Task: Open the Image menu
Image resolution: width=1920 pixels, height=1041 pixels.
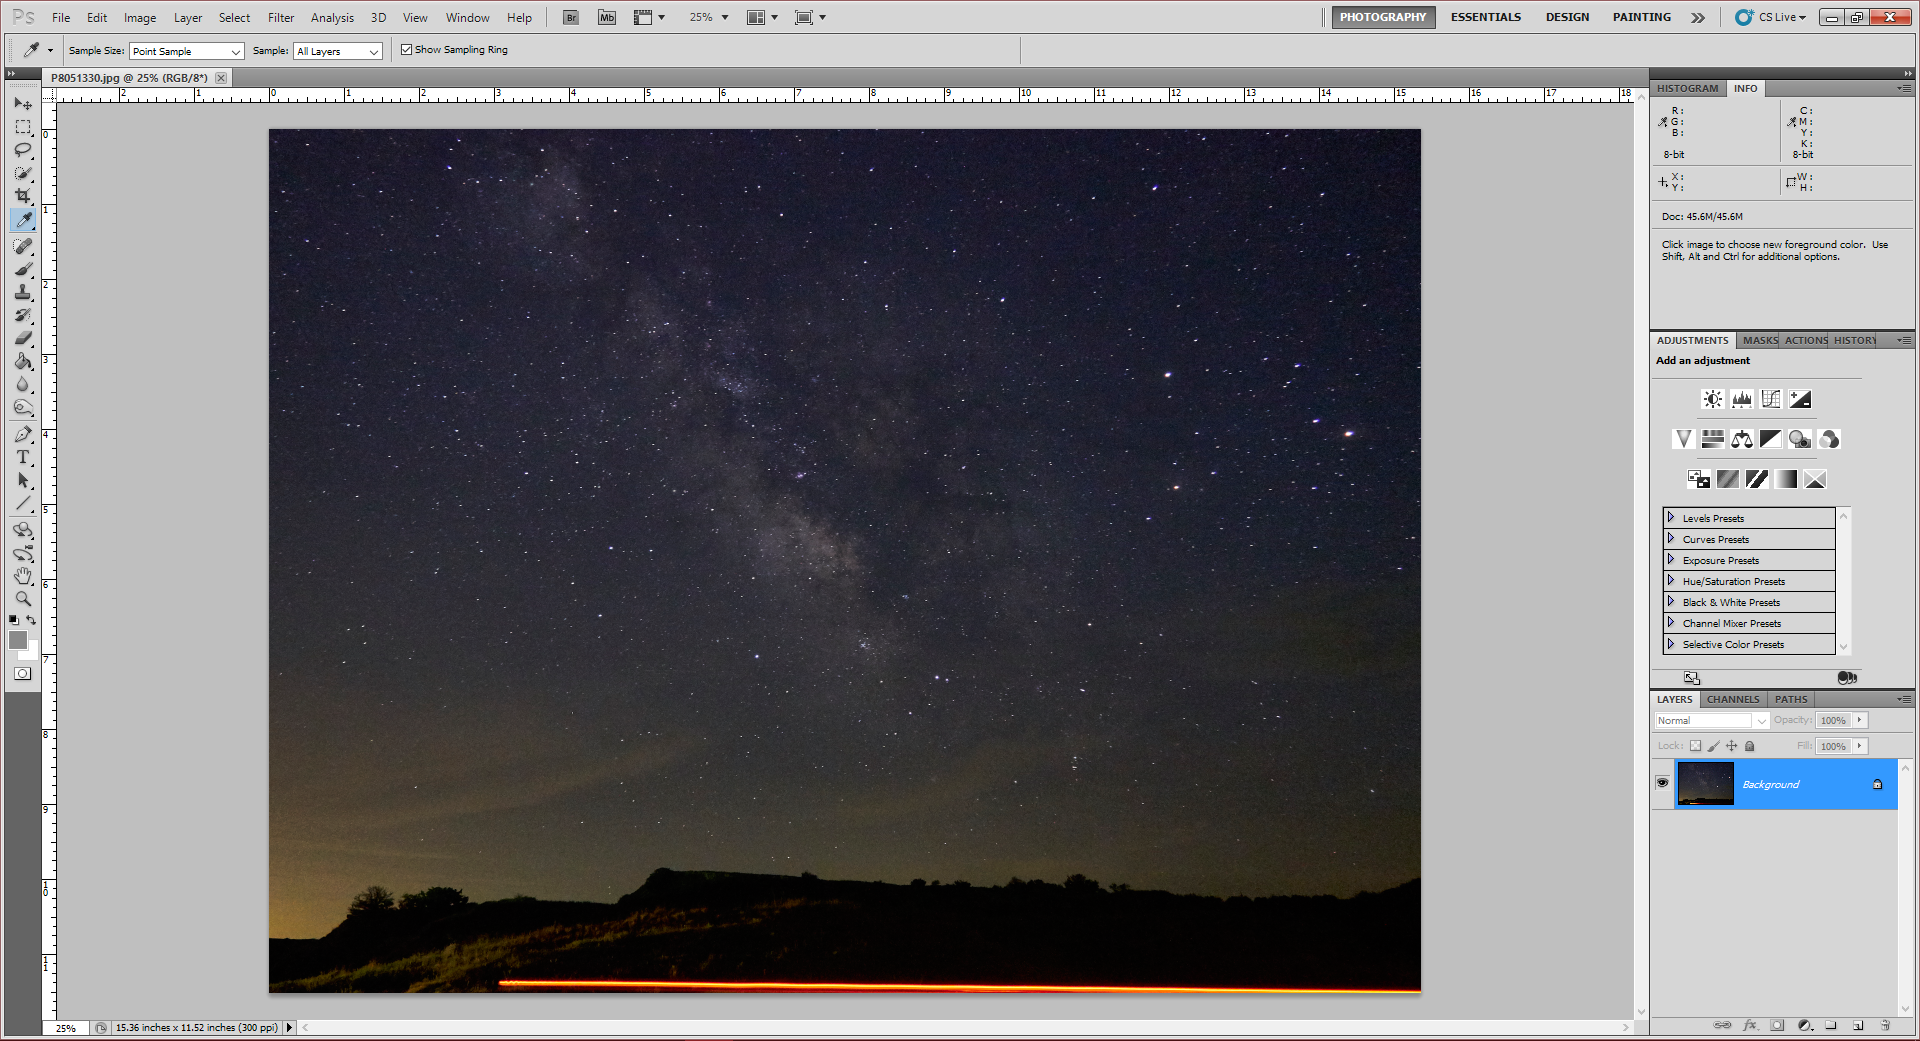Action: click(140, 18)
